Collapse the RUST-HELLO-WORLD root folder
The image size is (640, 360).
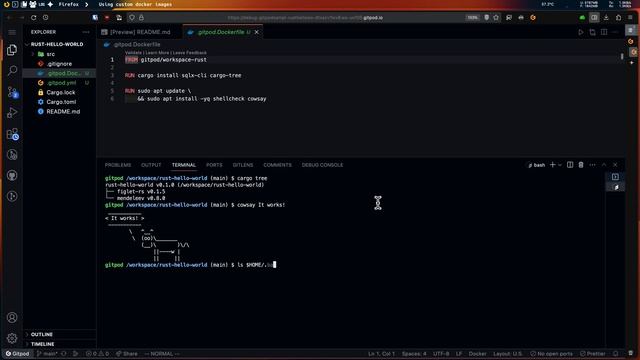[57, 44]
